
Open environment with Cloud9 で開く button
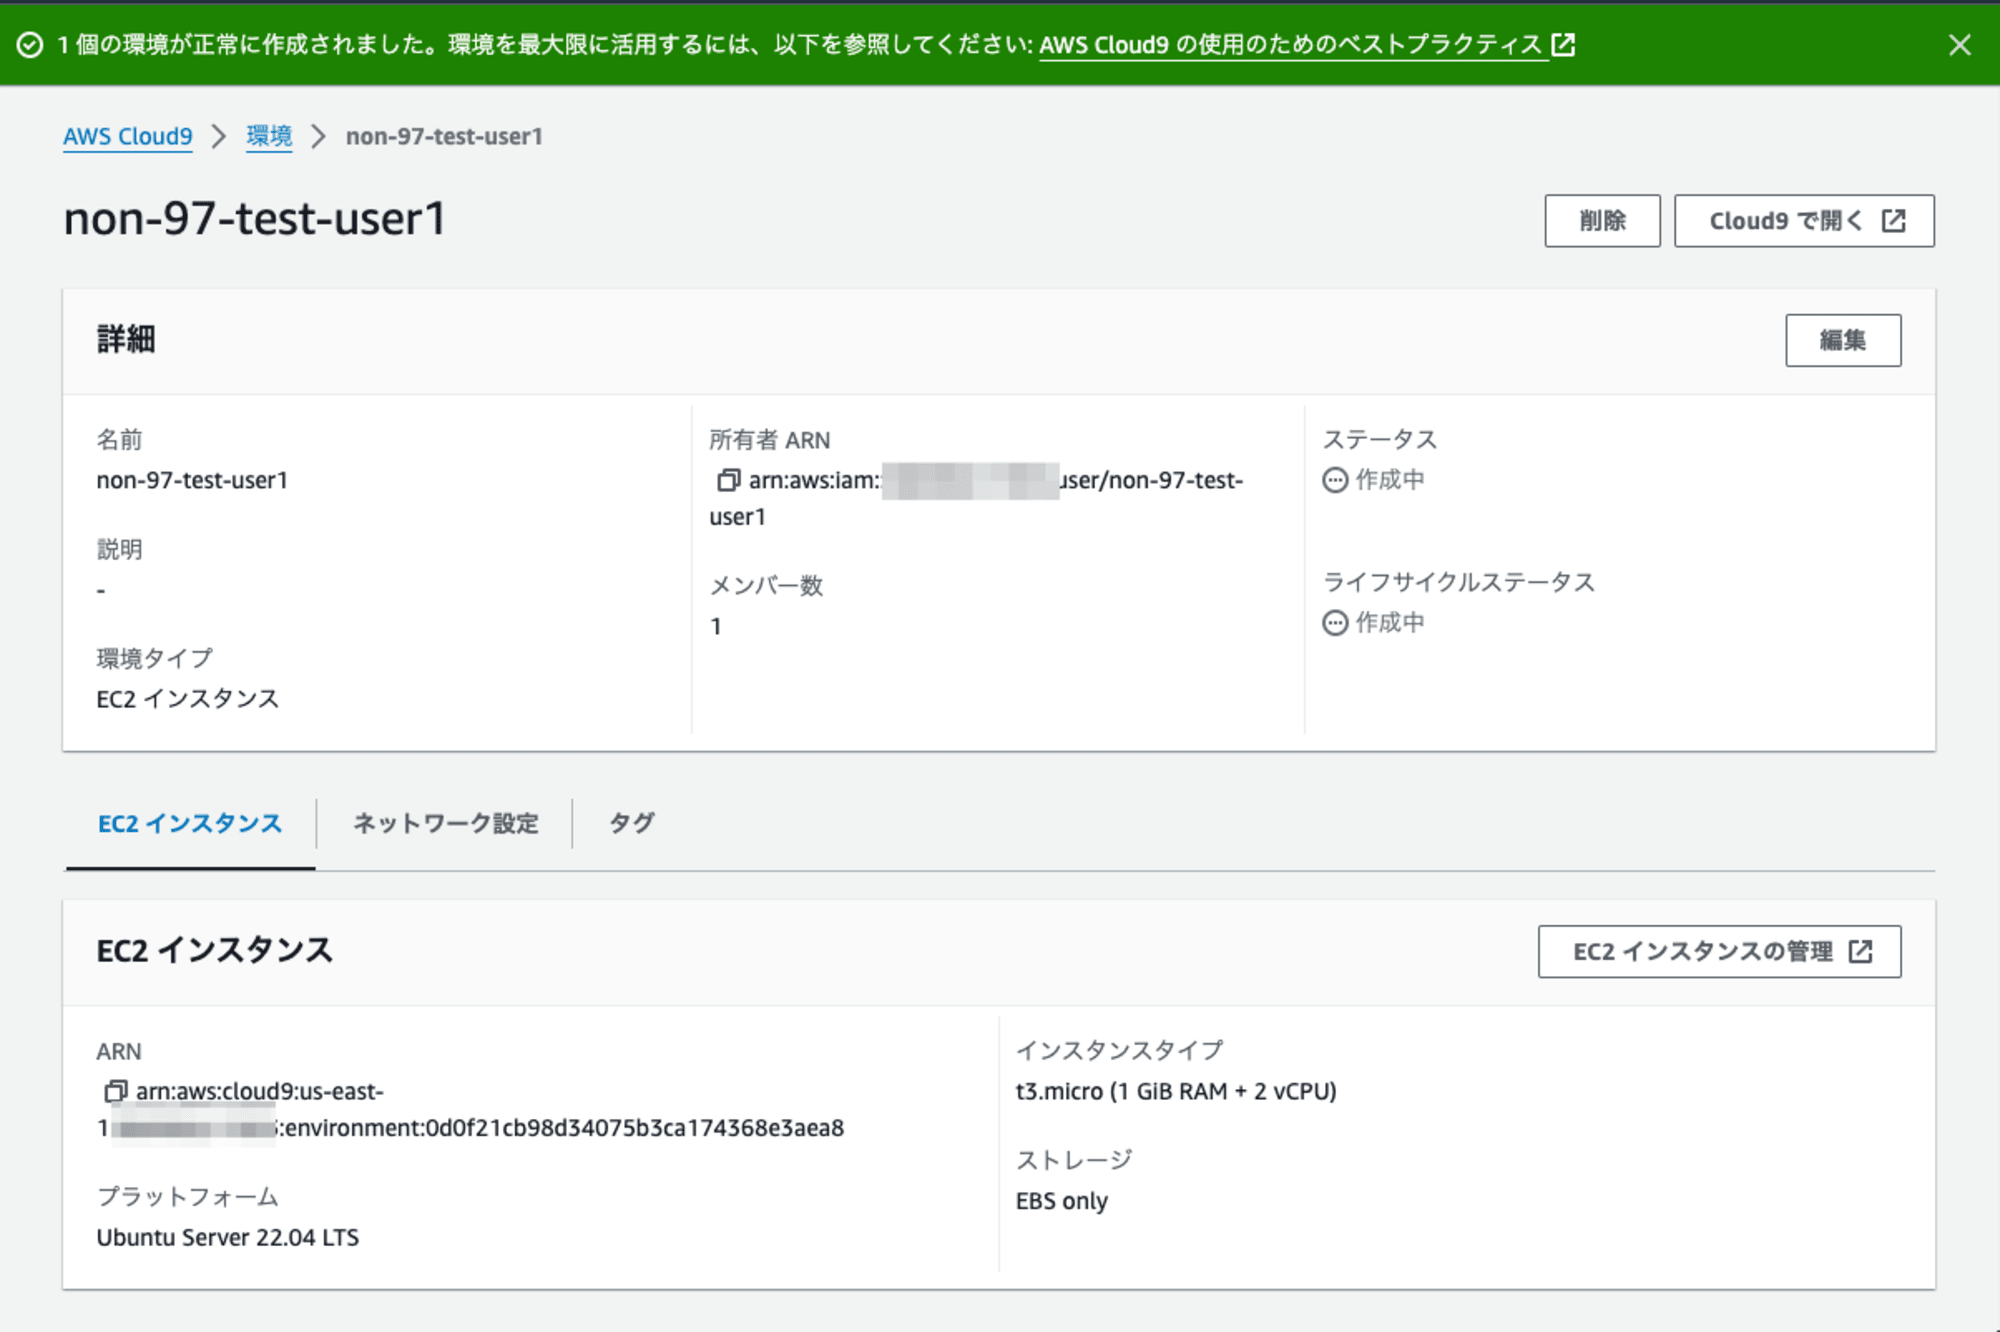tap(1804, 221)
